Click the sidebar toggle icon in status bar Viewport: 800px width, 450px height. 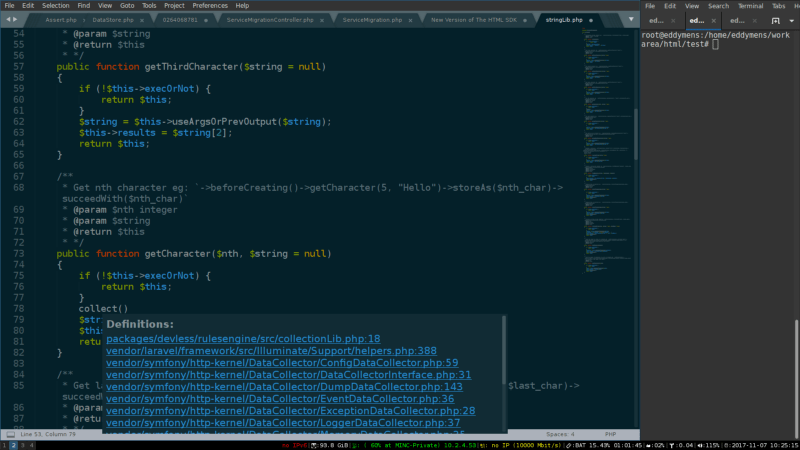10,435
